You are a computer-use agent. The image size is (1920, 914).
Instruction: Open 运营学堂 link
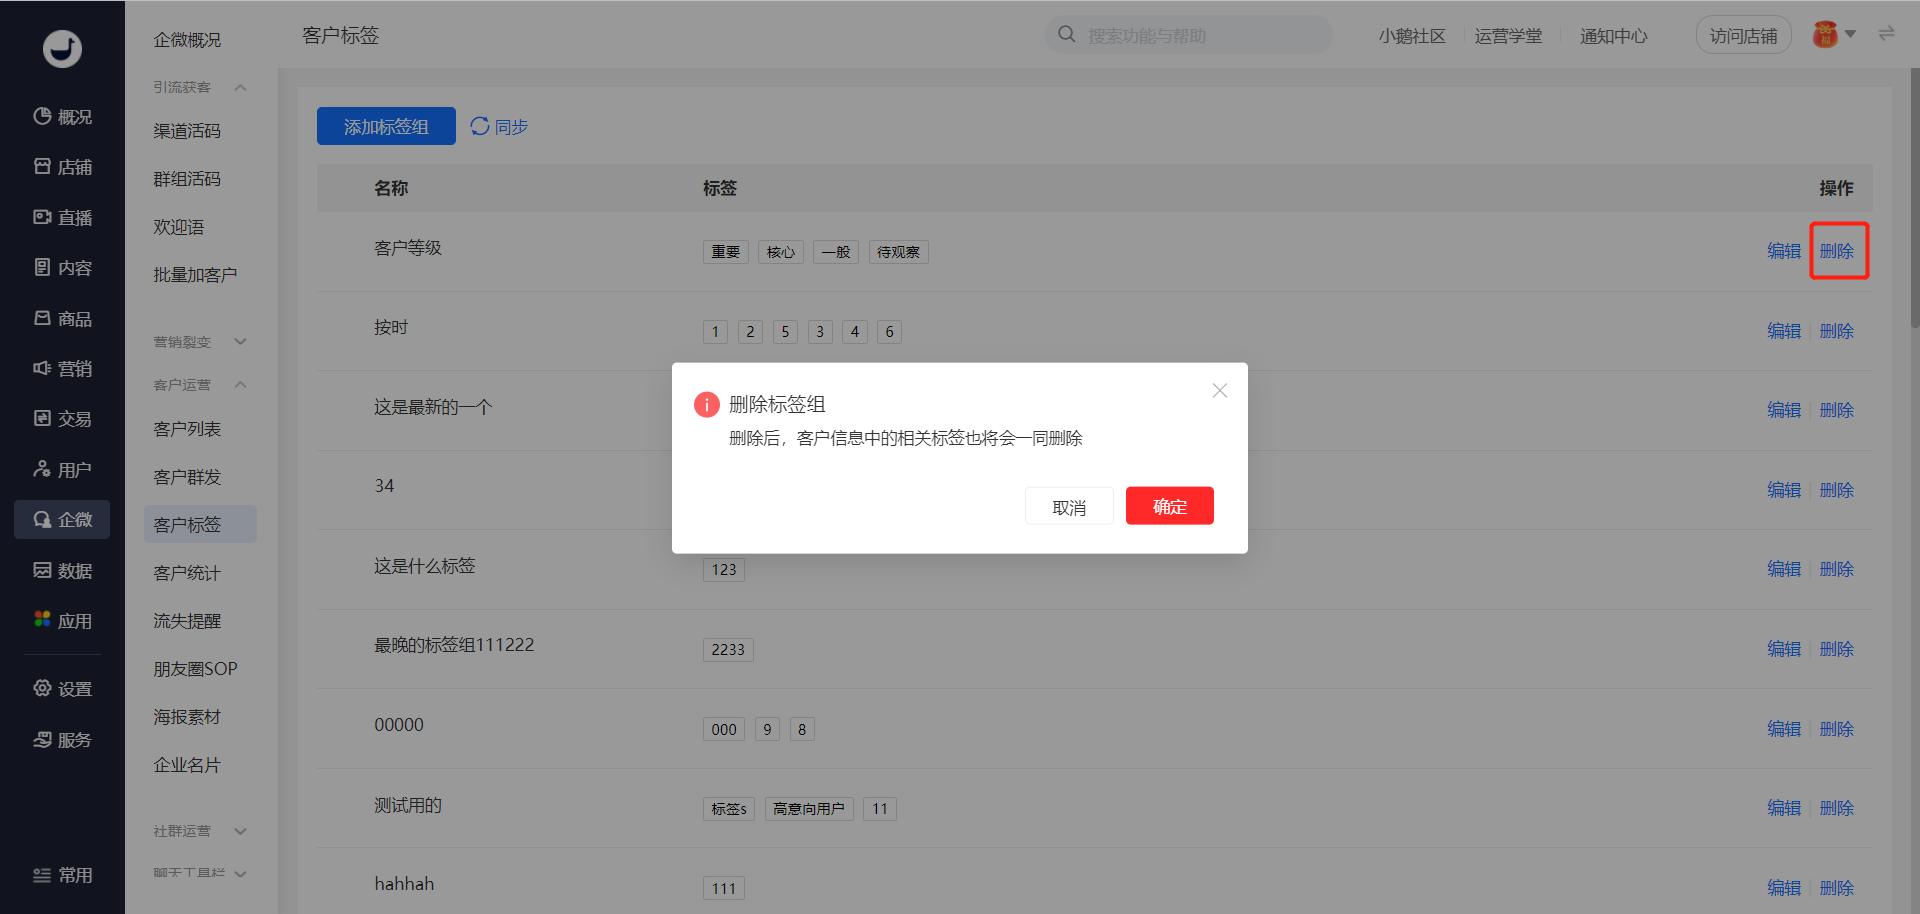pos(1508,36)
